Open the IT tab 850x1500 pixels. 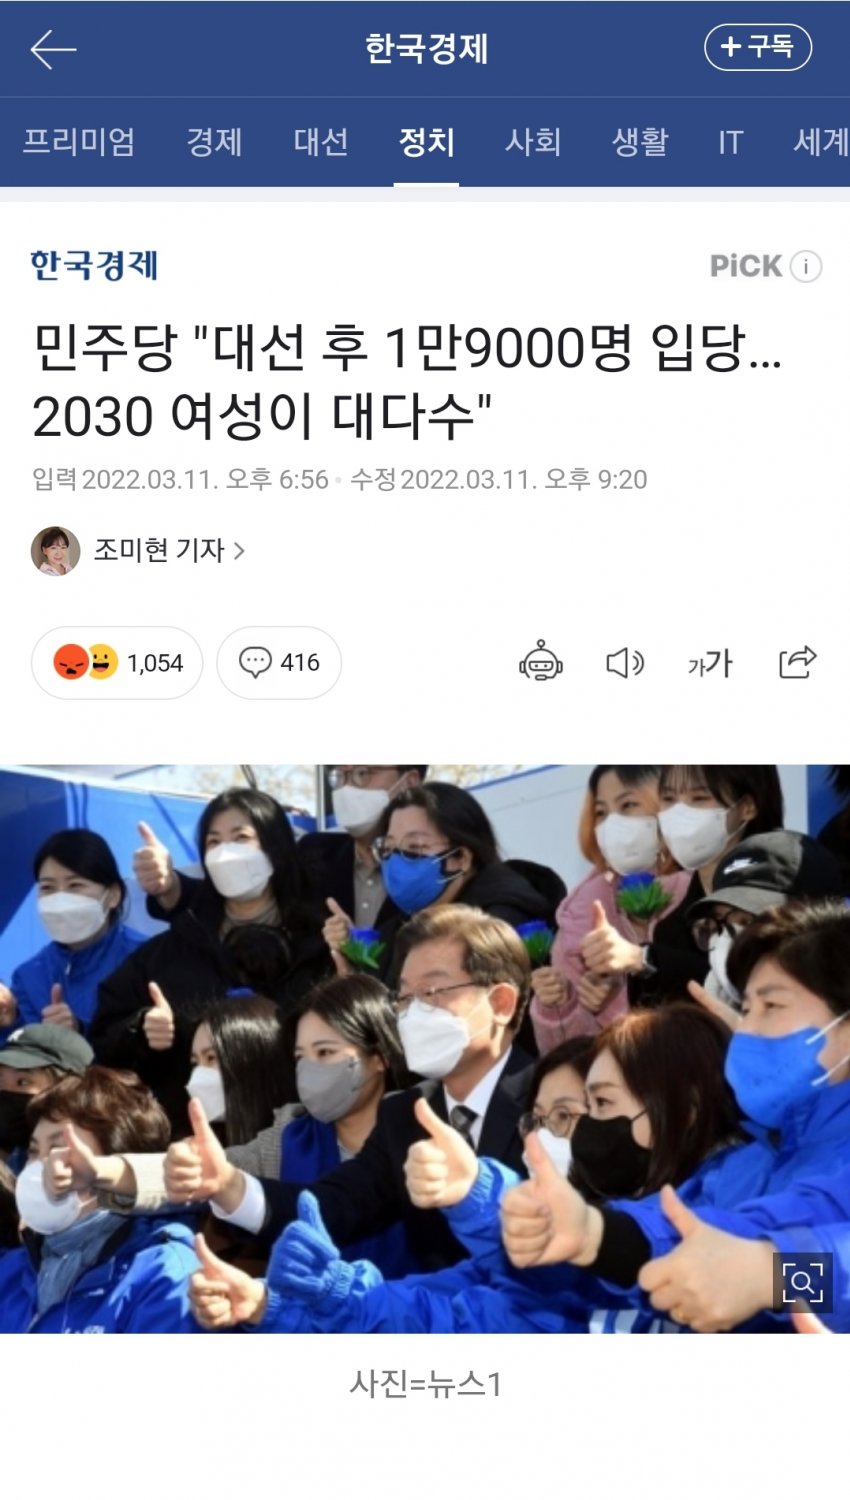tap(731, 143)
